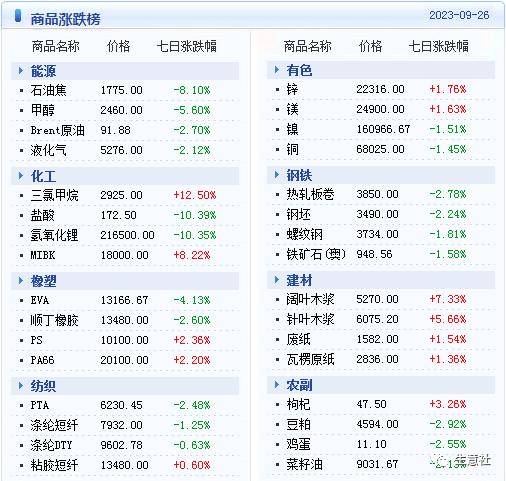Open the 农副 category link
The image size is (506, 481).
[x=299, y=385]
